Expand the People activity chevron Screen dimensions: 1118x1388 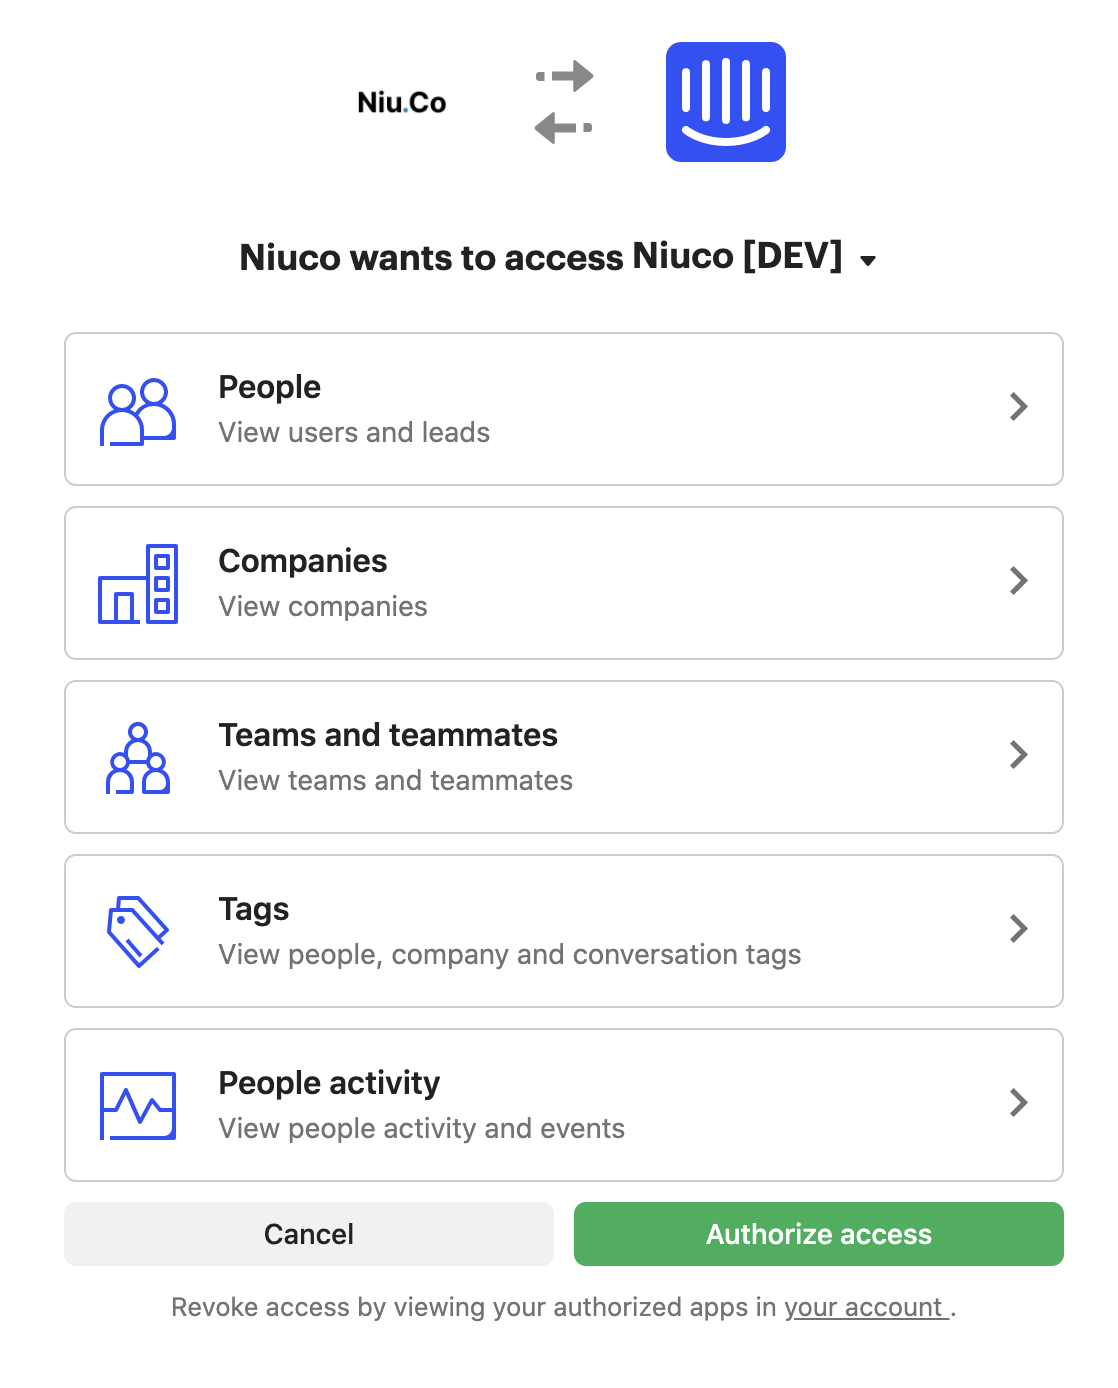tap(1019, 1102)
